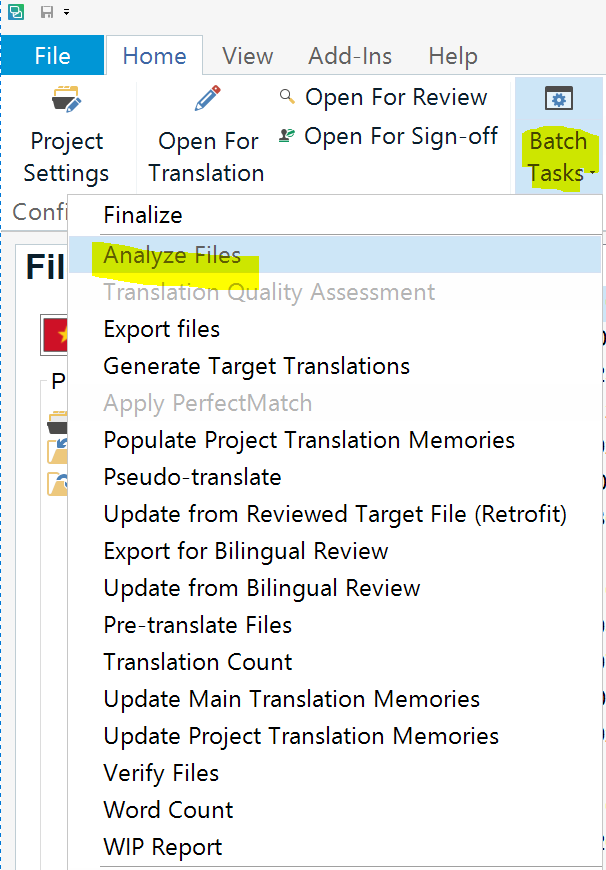Switch to the View ribbon tab
This screenshot has width=606, height=870.
click(248, 56)
